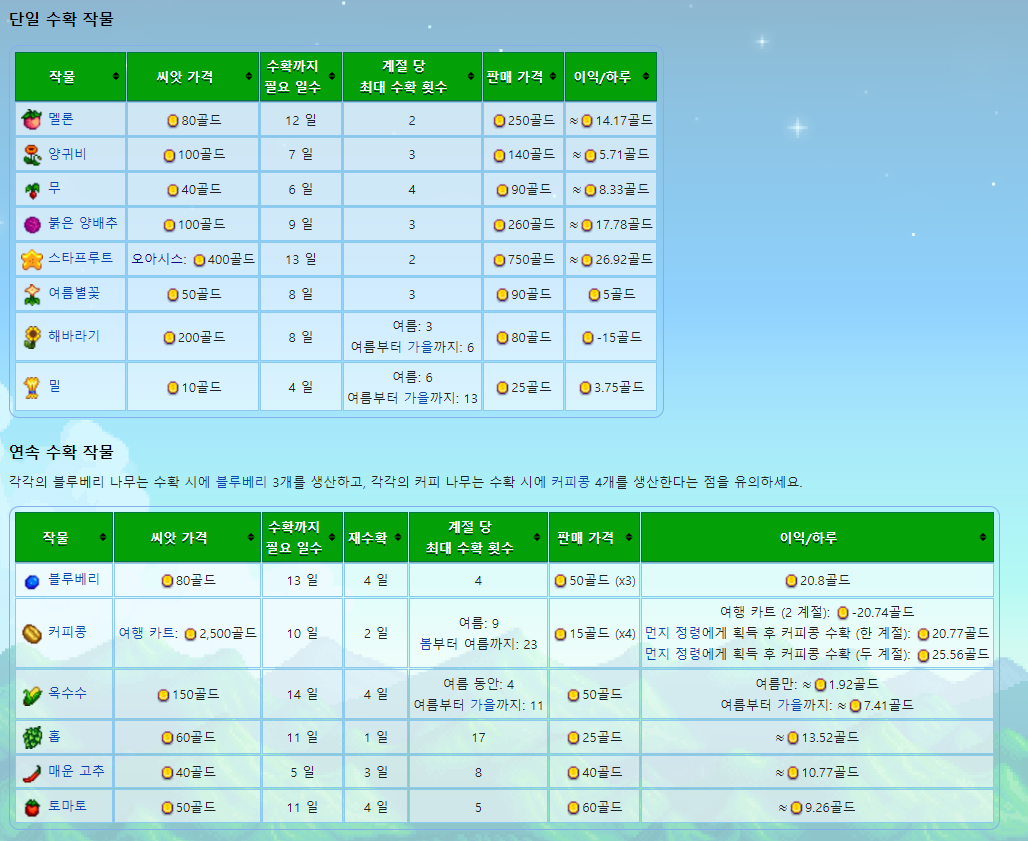
Task: Click the poppy (양귀비) flower icon
Action: pyautogui.click(x=31, y=155)
